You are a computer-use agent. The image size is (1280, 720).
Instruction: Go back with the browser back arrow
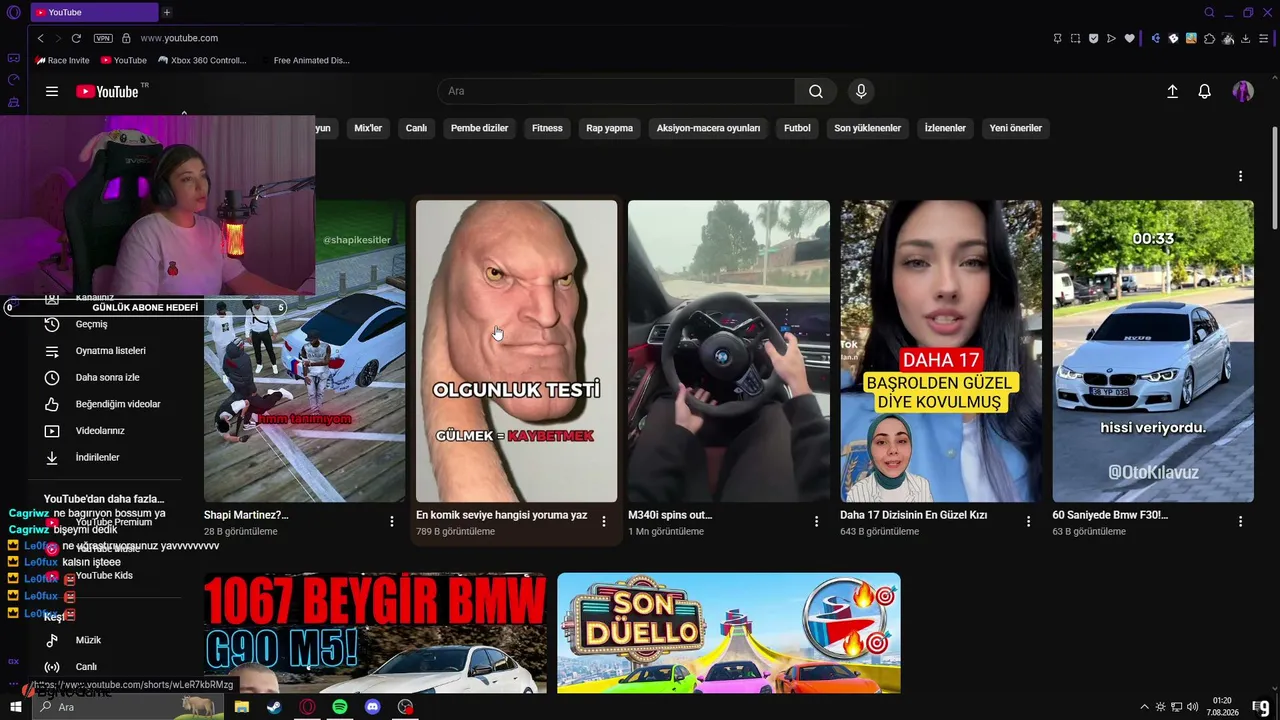point(41,38)
